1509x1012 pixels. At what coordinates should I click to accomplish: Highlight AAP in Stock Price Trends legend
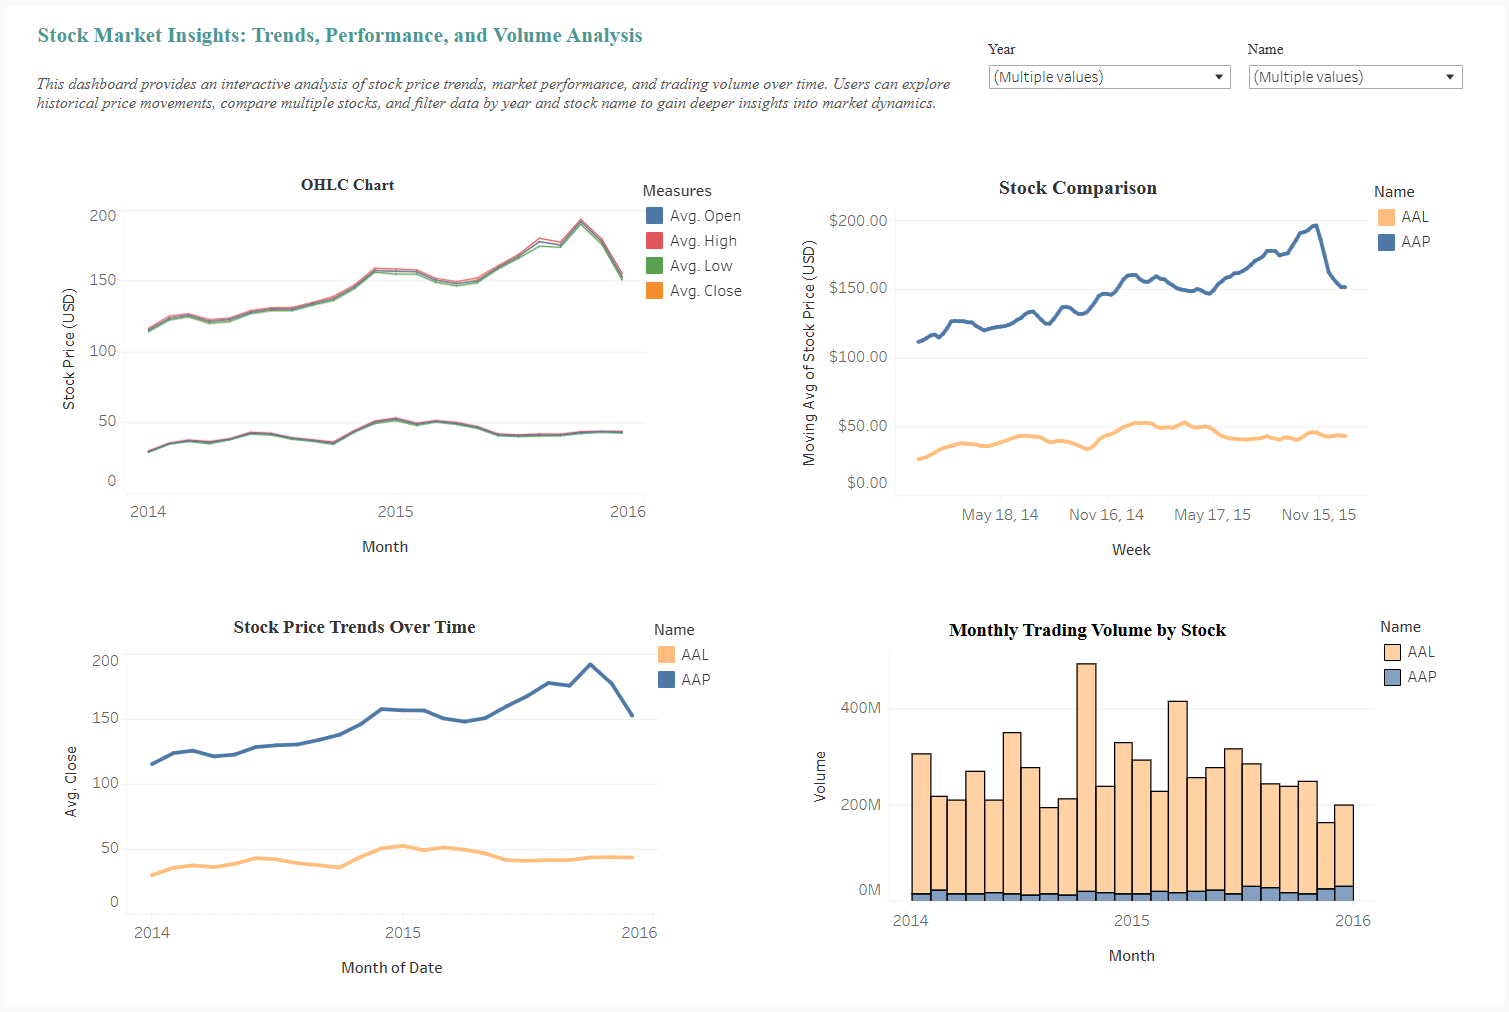pos(667,680)
